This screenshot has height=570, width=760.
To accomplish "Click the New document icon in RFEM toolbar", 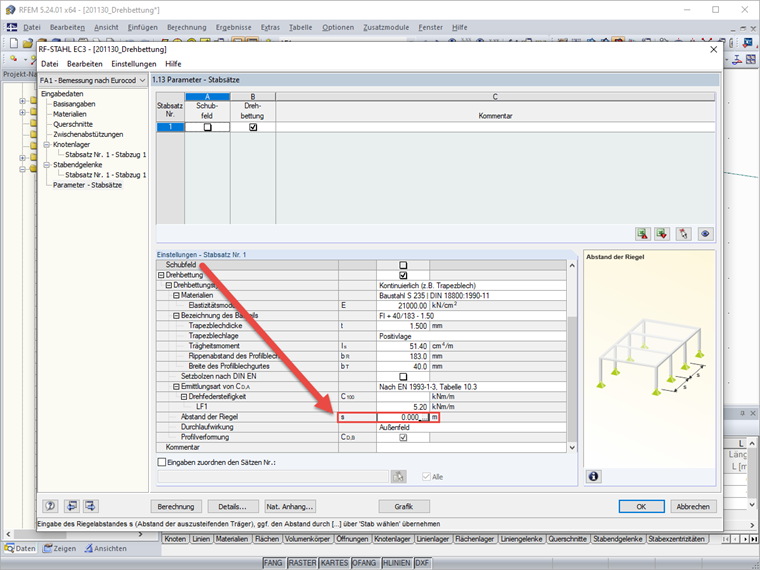I will click(x=14, y=43).
